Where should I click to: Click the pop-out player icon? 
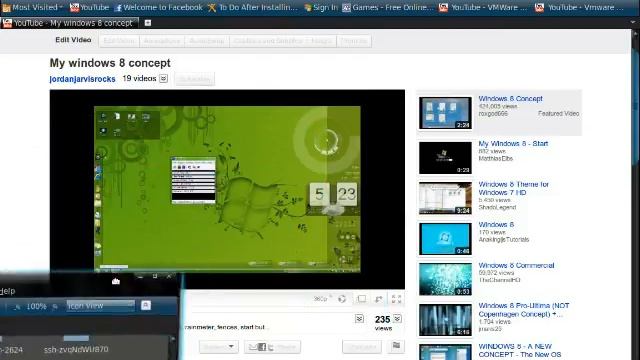click(378, 299)
